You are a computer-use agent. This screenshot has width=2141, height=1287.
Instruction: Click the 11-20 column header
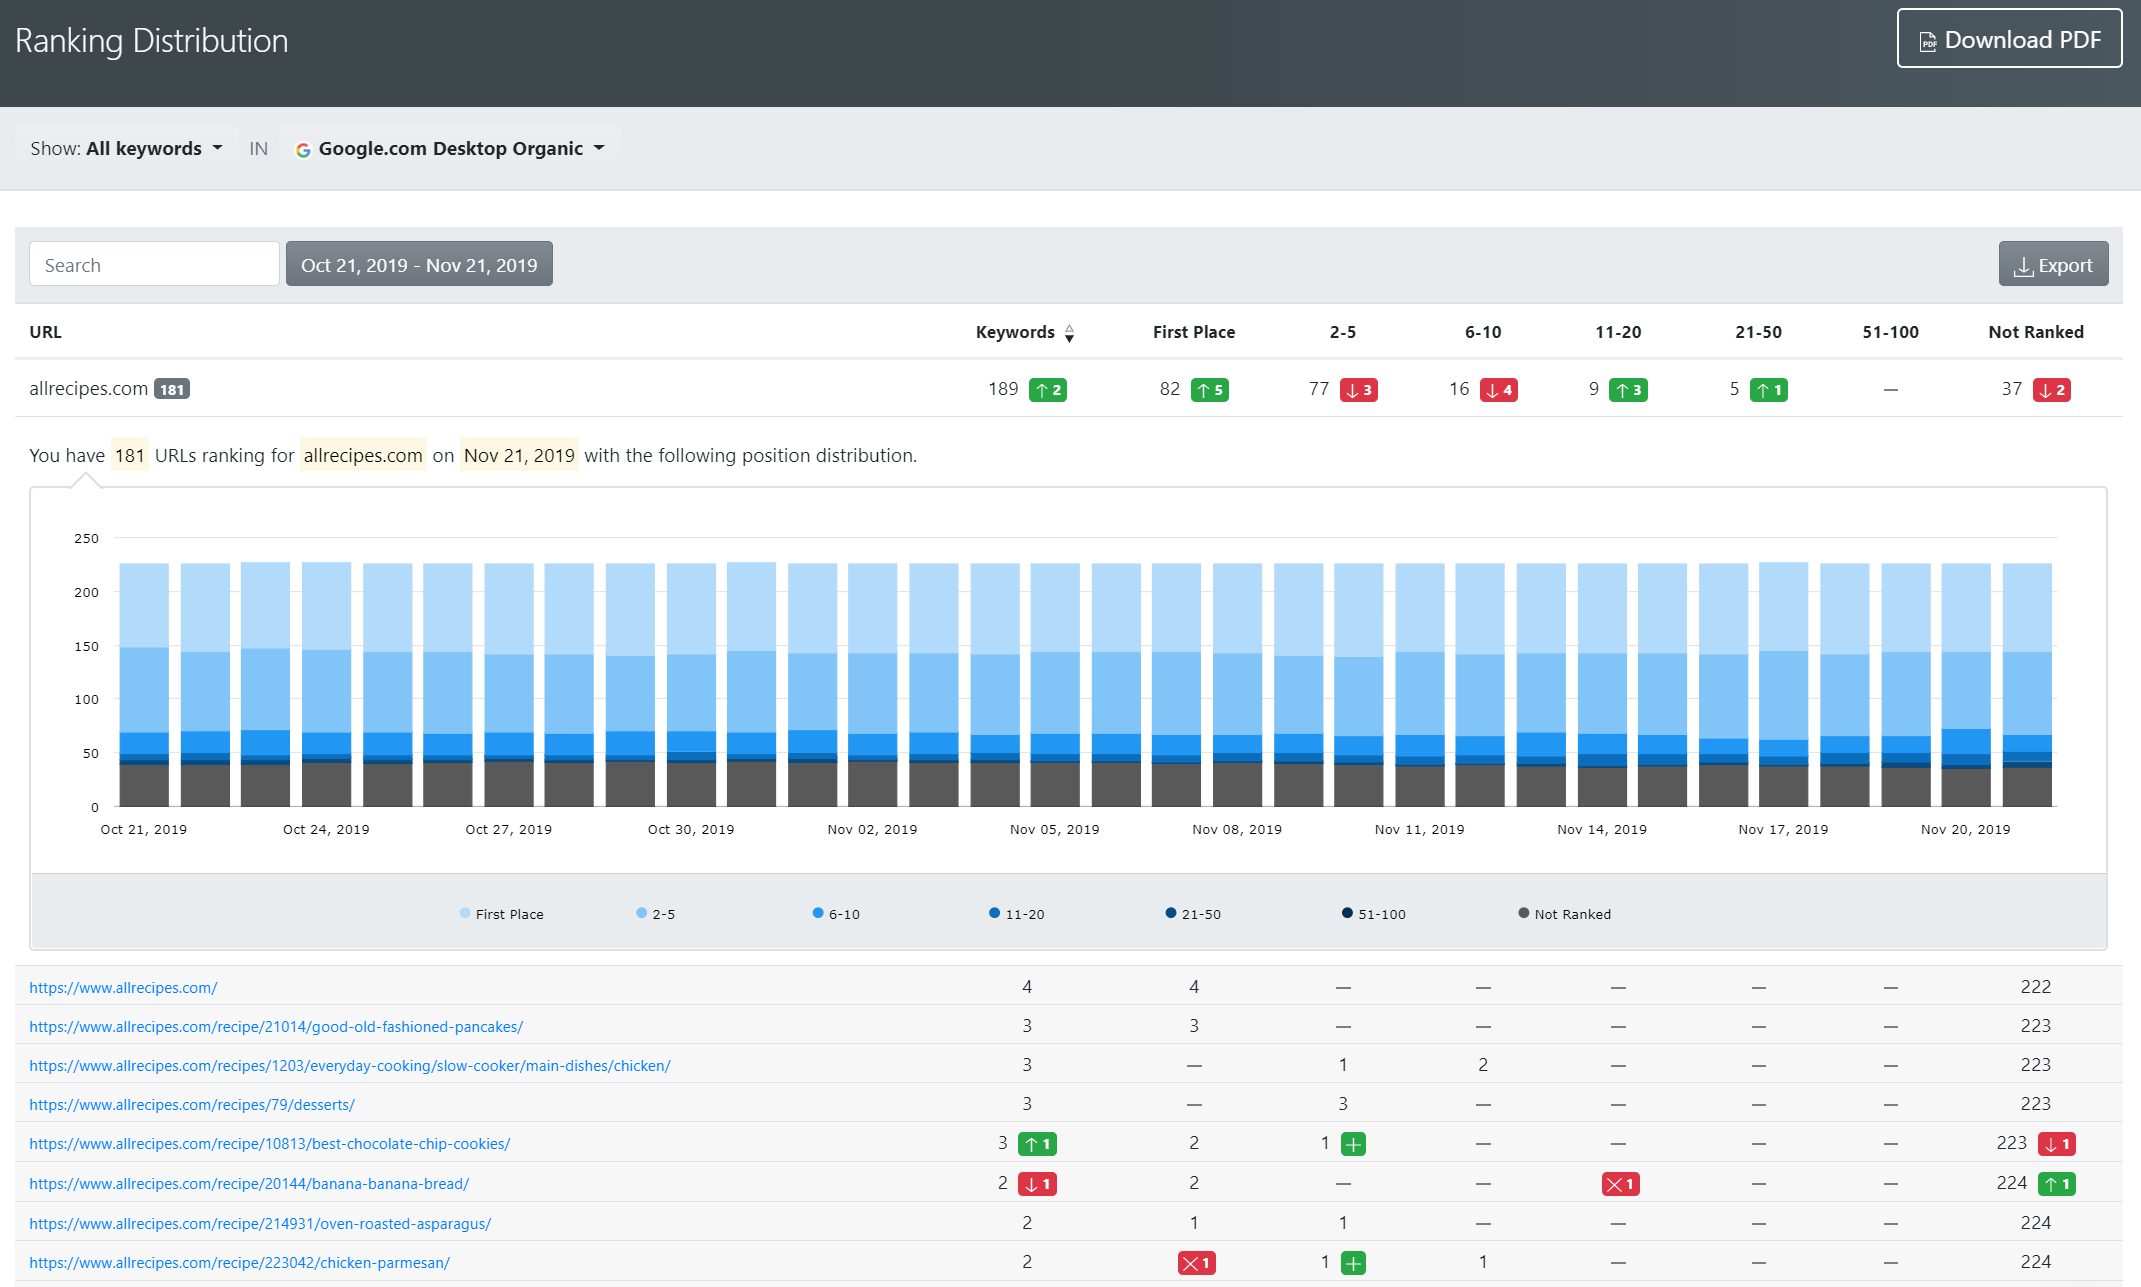point(1617,332)
